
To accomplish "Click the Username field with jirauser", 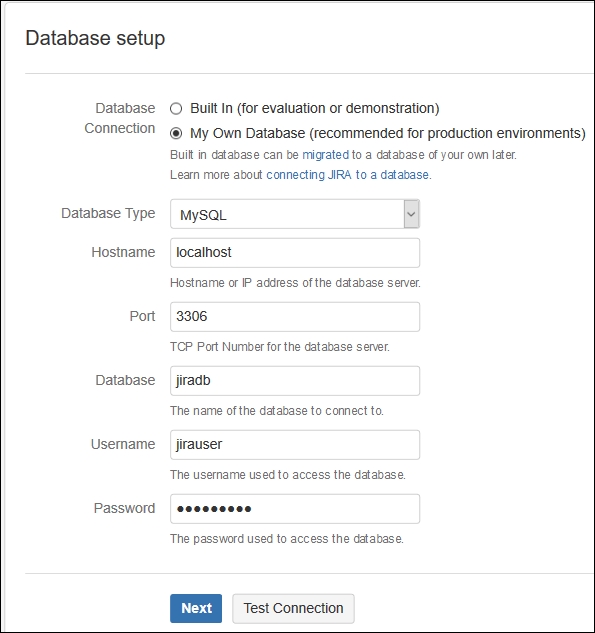I will tap(295, 445).
